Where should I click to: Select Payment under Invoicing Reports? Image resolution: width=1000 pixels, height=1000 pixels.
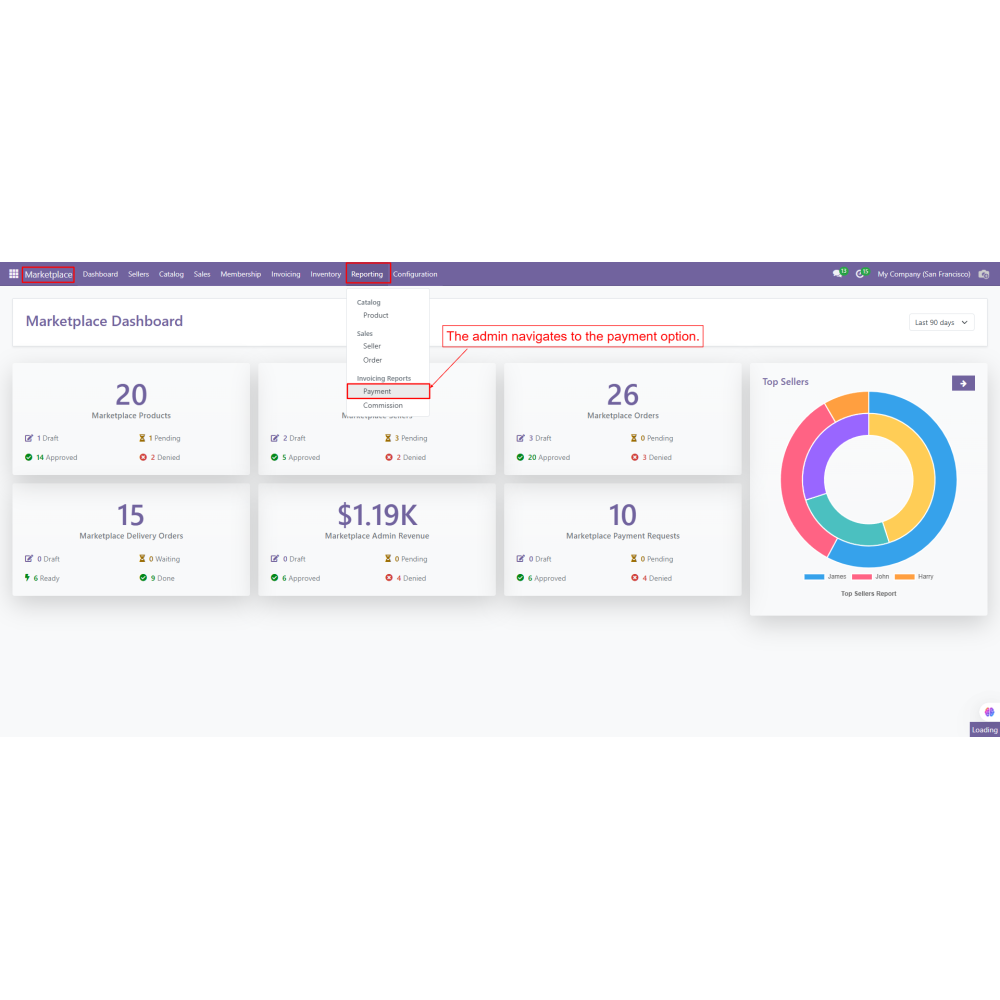point(377,392)
